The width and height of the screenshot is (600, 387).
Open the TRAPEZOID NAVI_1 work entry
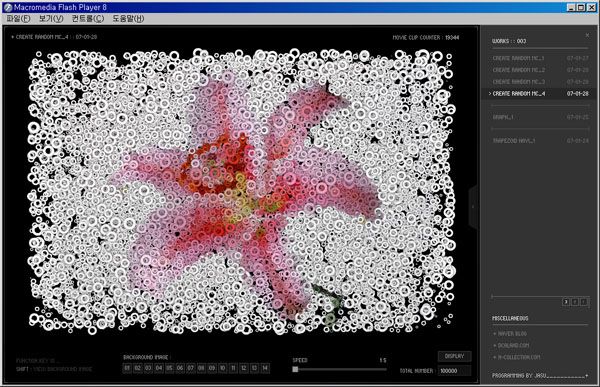coord(540,141)
